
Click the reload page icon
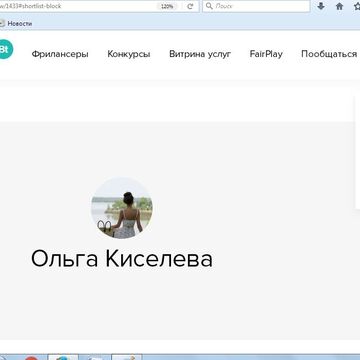[x=190, y=6]
